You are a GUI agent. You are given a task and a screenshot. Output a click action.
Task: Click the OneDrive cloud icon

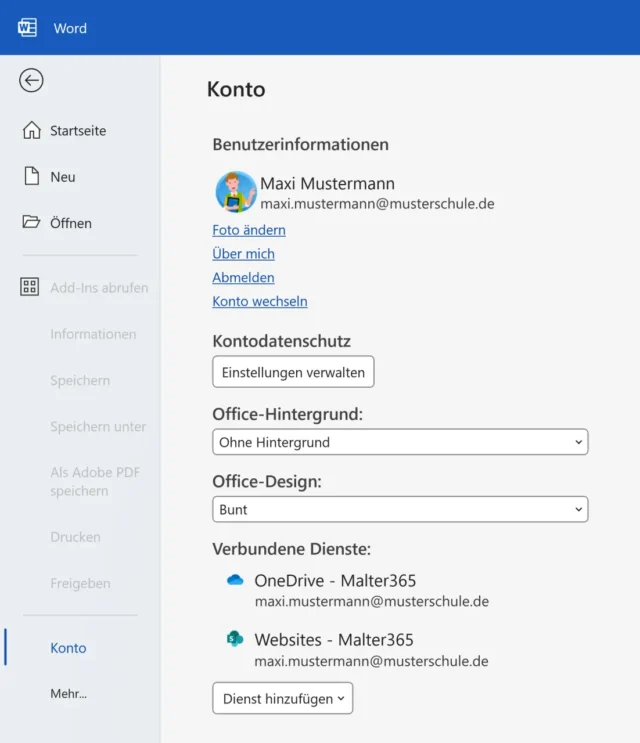pyautogui.click(x=235, y=581)
